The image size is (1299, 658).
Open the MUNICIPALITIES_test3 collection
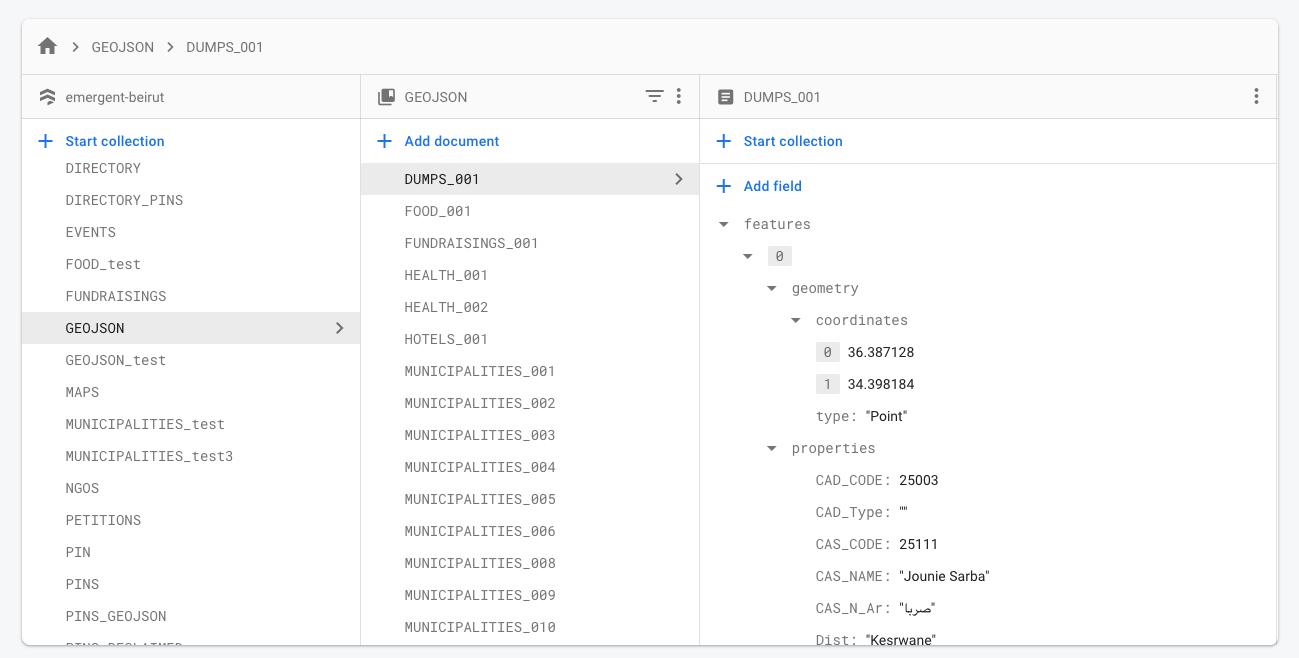click(x=149, y=456)
